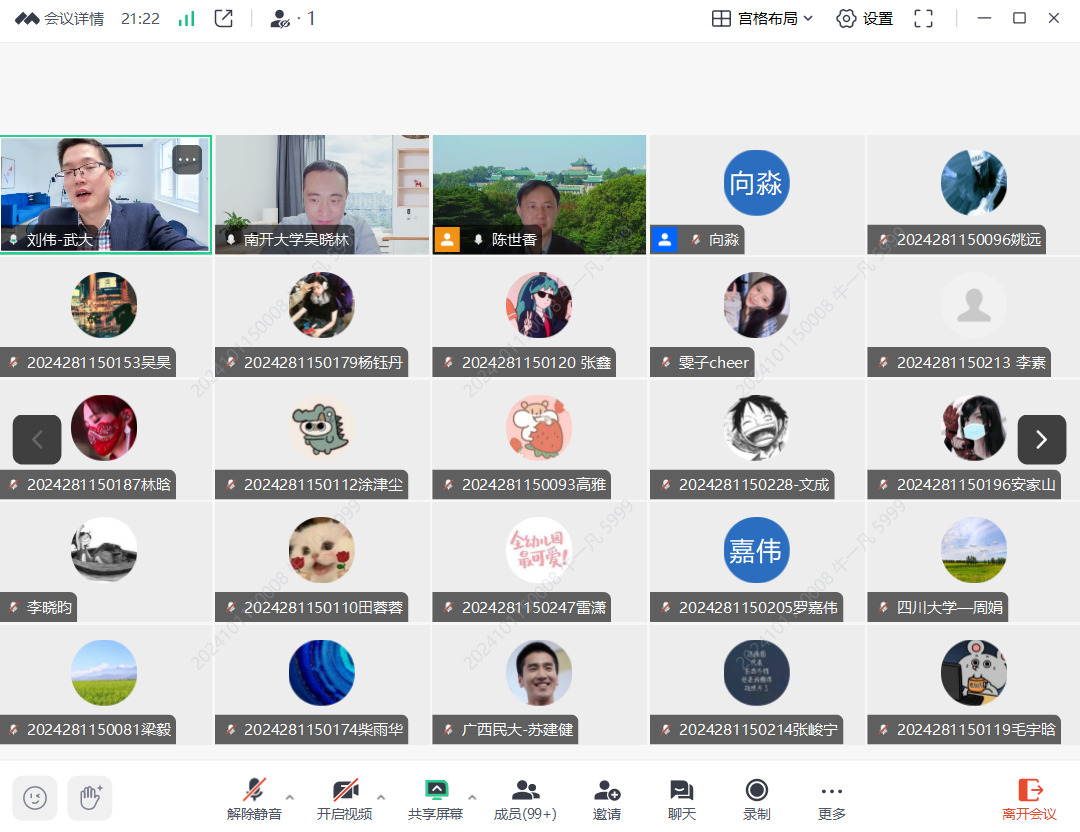Screen dimensions: 1080x832
Task: Go to the next page of participants
Action: (1041, 440)
